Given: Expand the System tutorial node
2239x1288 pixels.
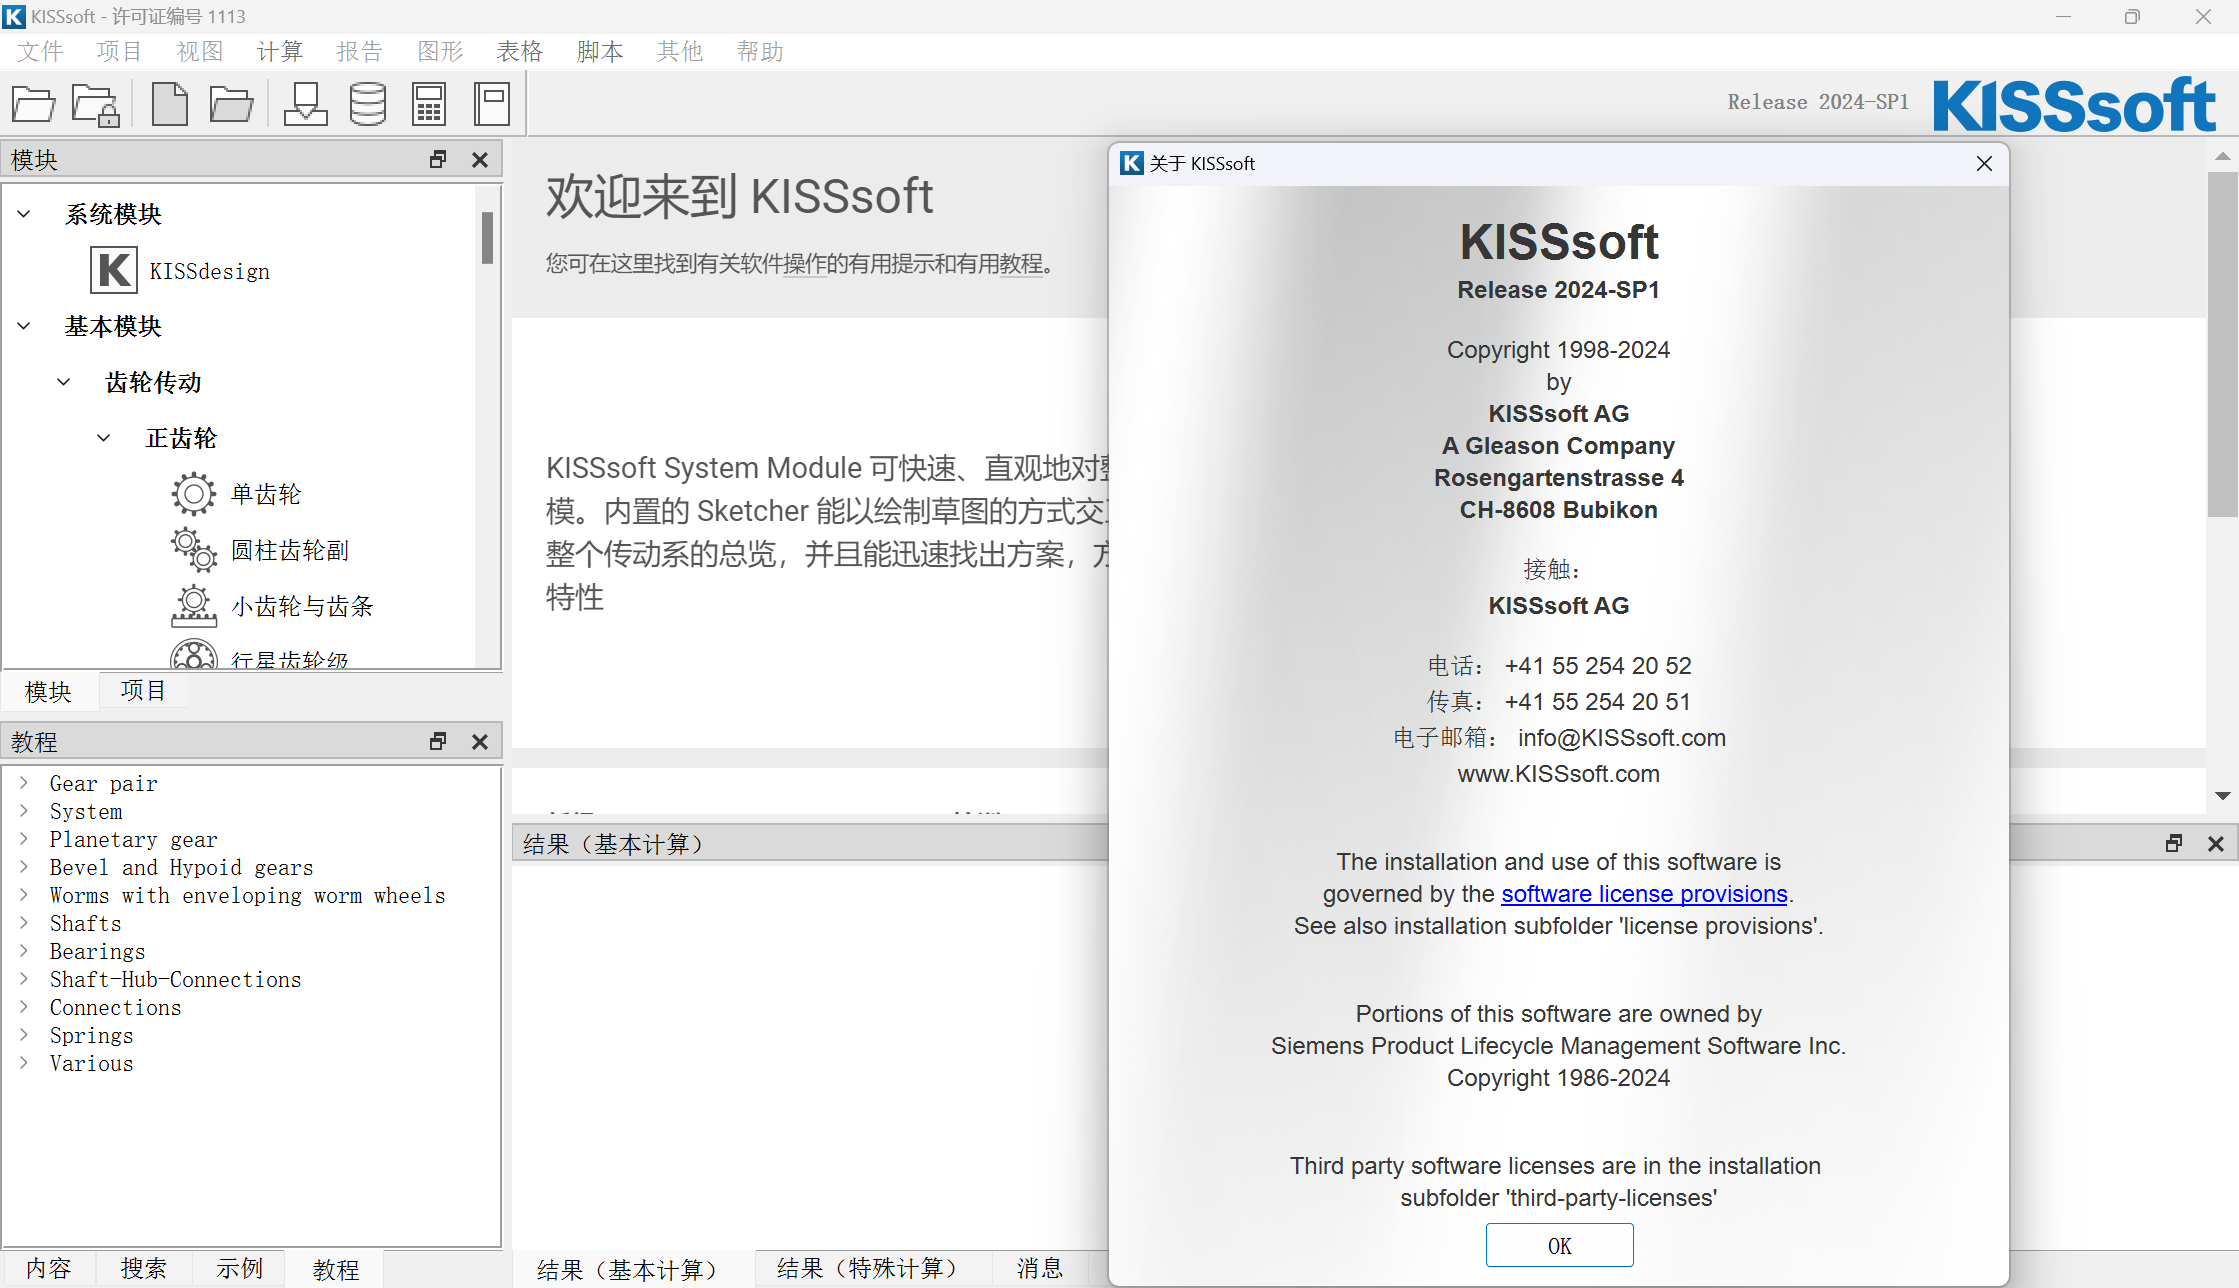Looking at the screenshot, I should [24, 811].
